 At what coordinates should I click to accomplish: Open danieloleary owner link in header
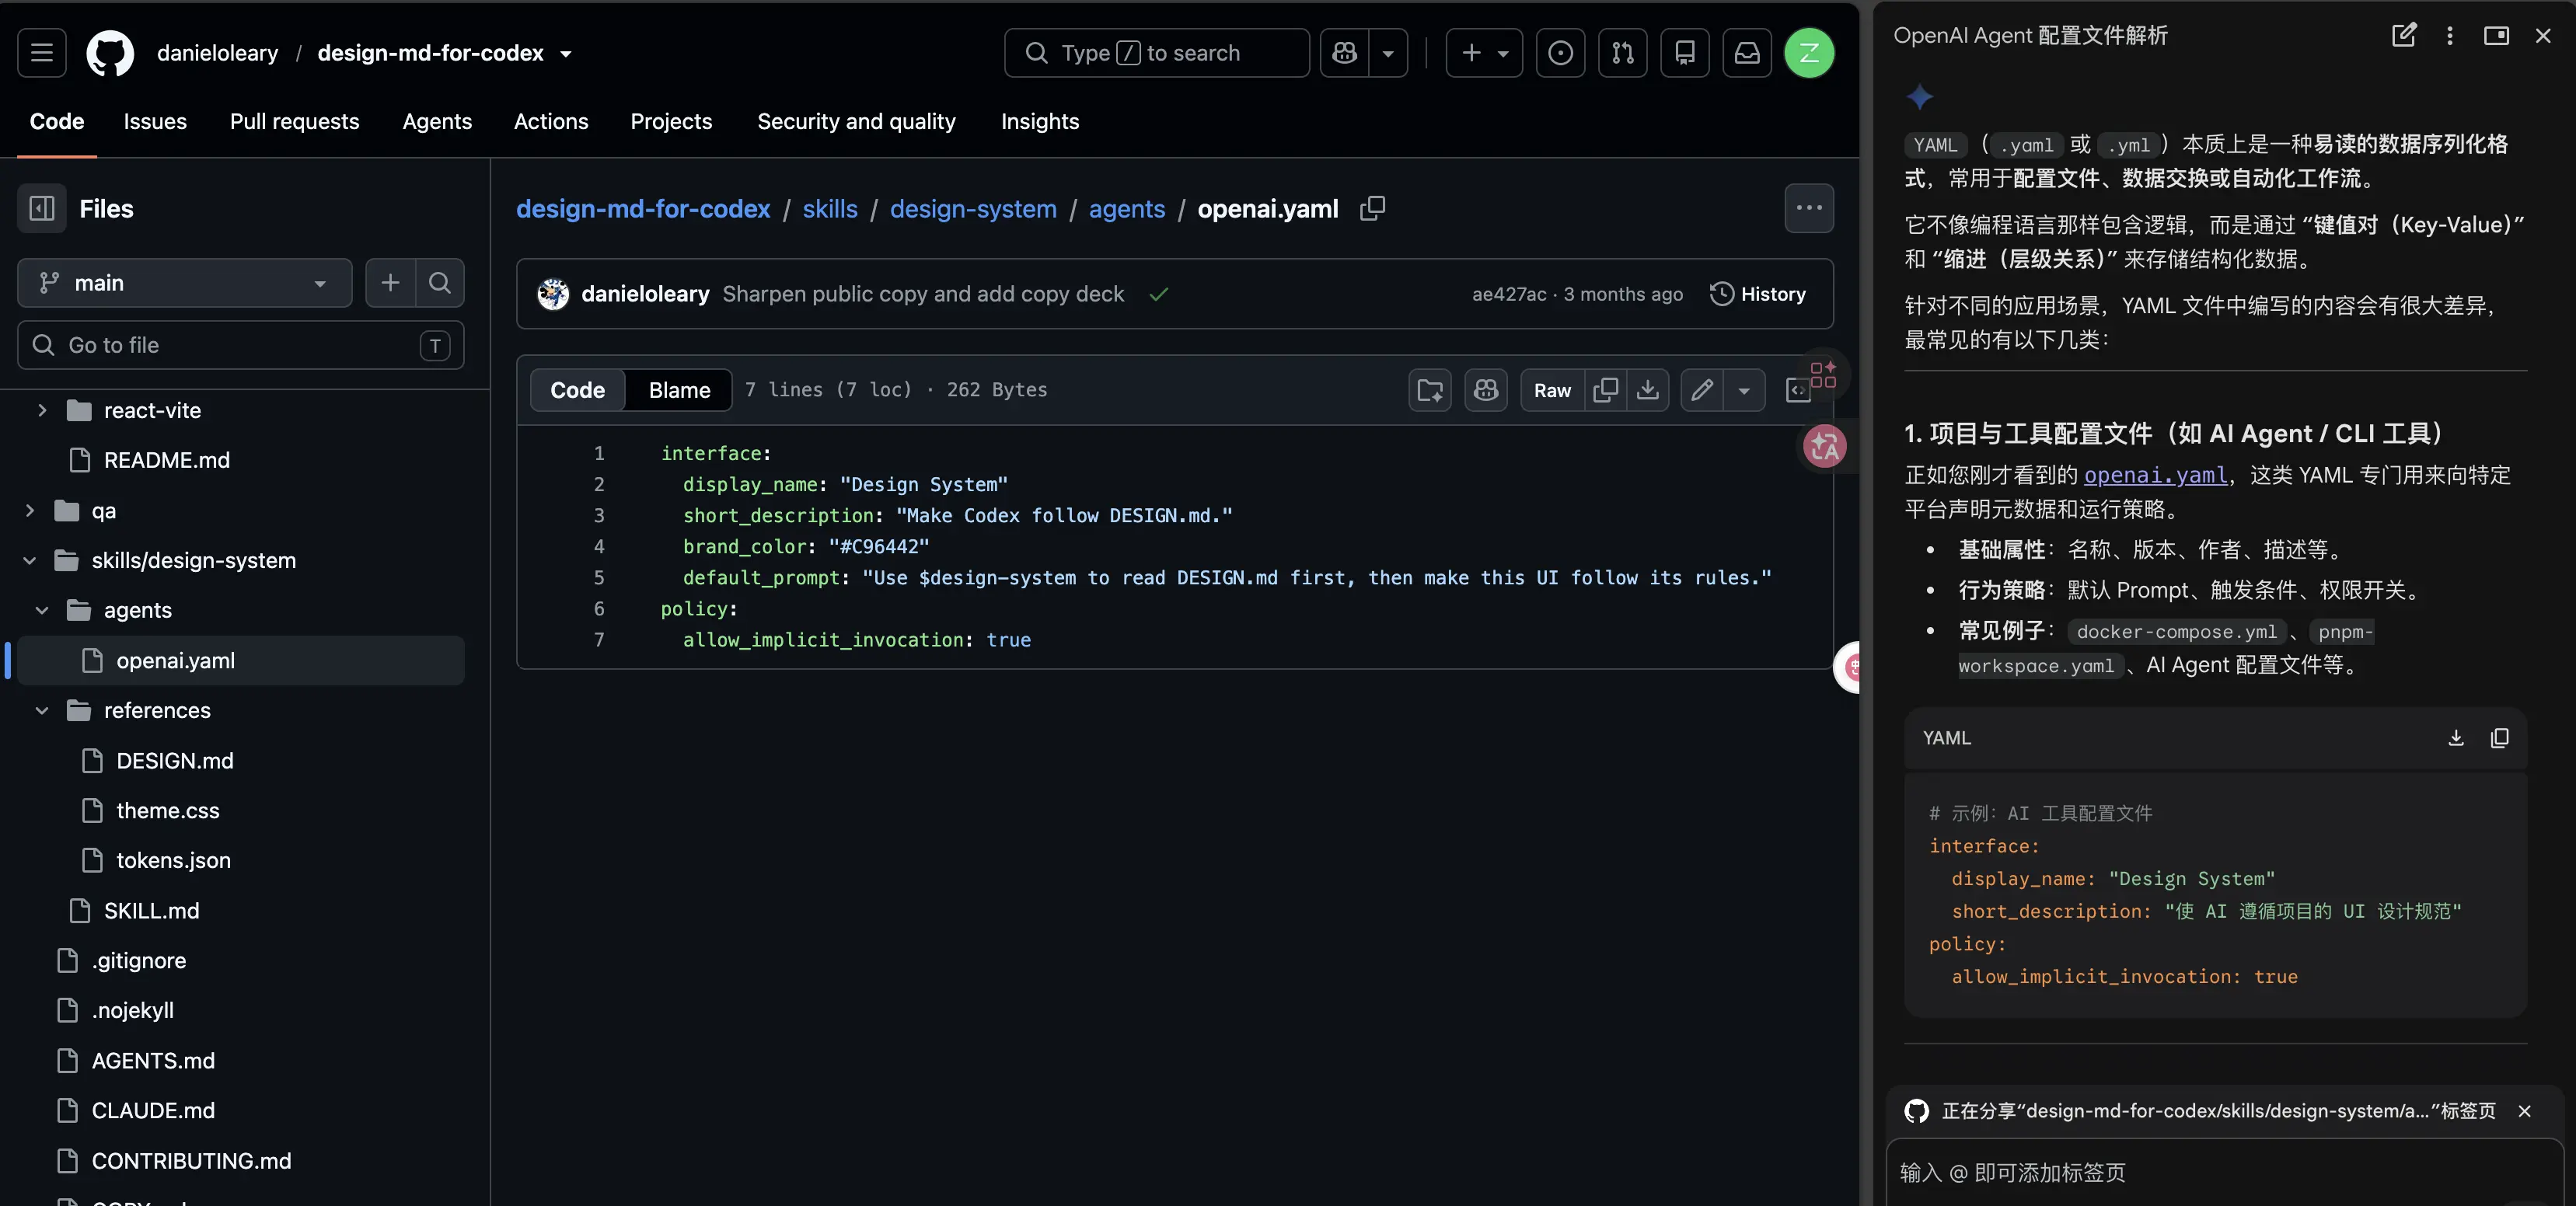coord(218,53)
